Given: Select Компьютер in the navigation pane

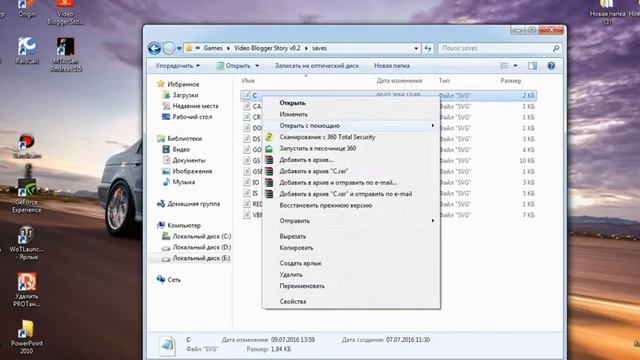Looking at the screenshot, I should [179, 225].
